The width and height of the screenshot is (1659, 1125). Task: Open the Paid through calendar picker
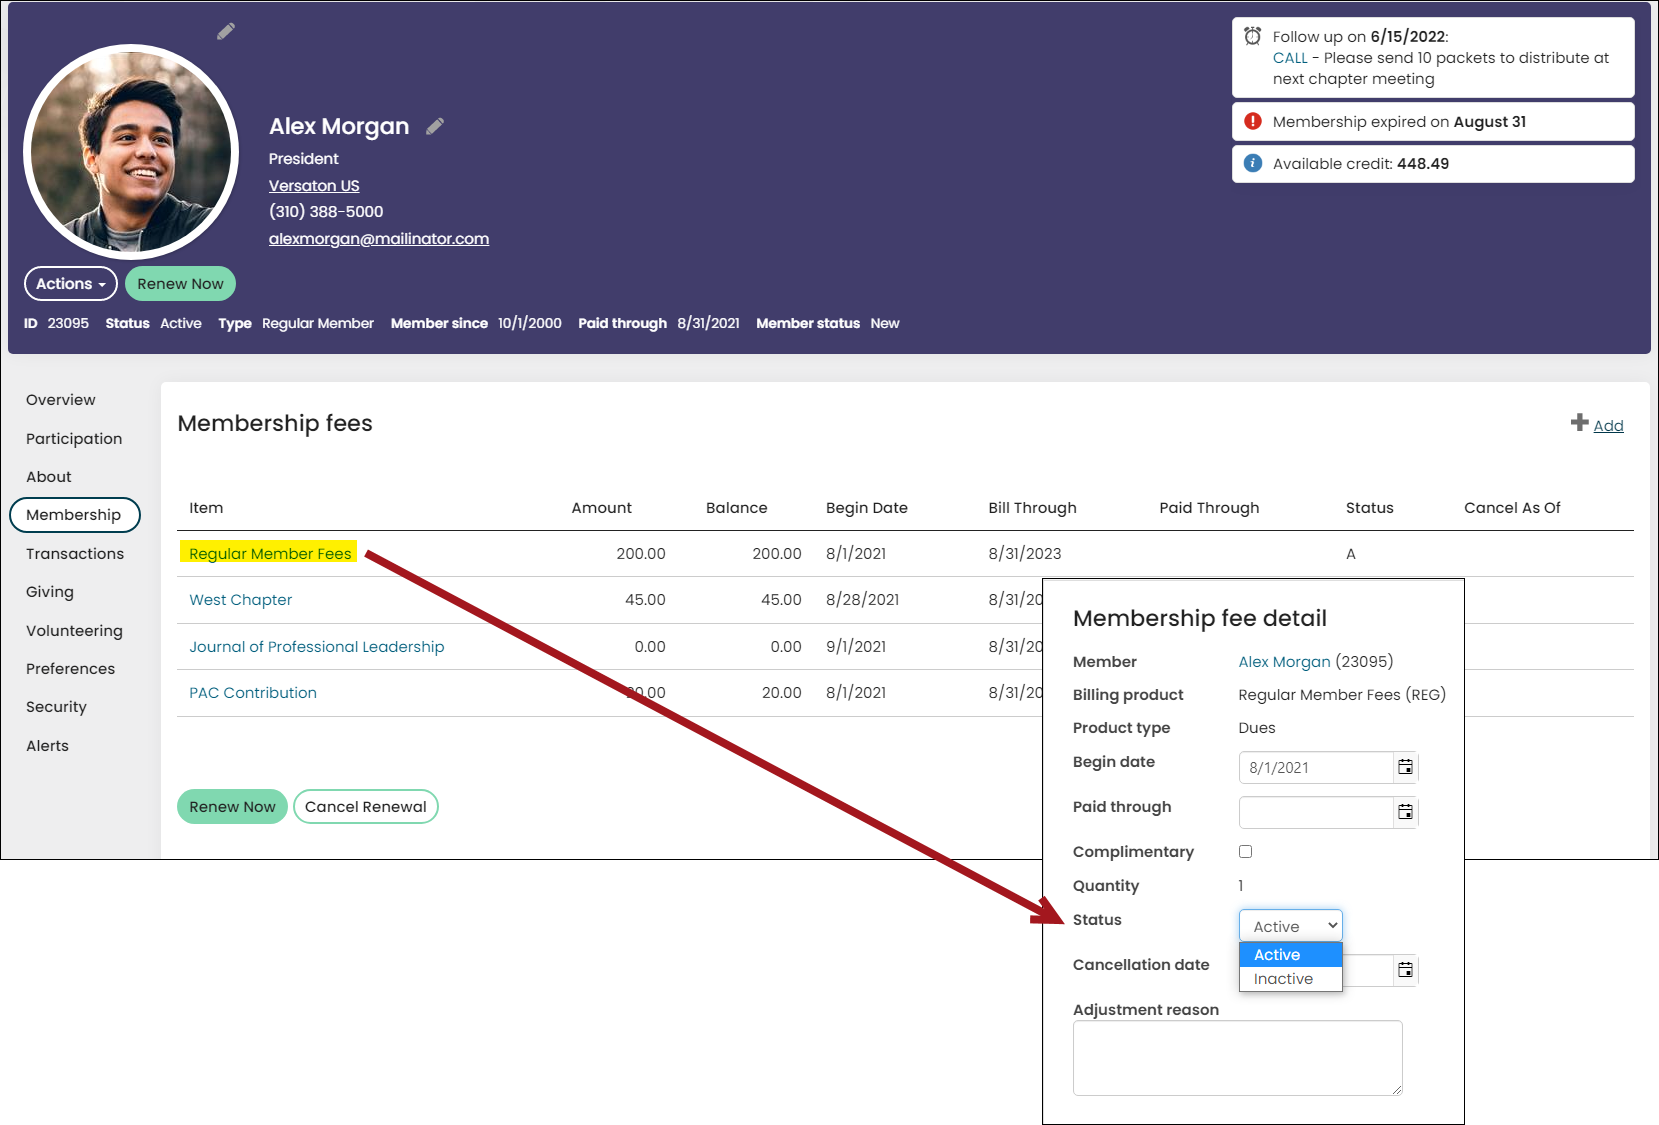pos(1405,812)
